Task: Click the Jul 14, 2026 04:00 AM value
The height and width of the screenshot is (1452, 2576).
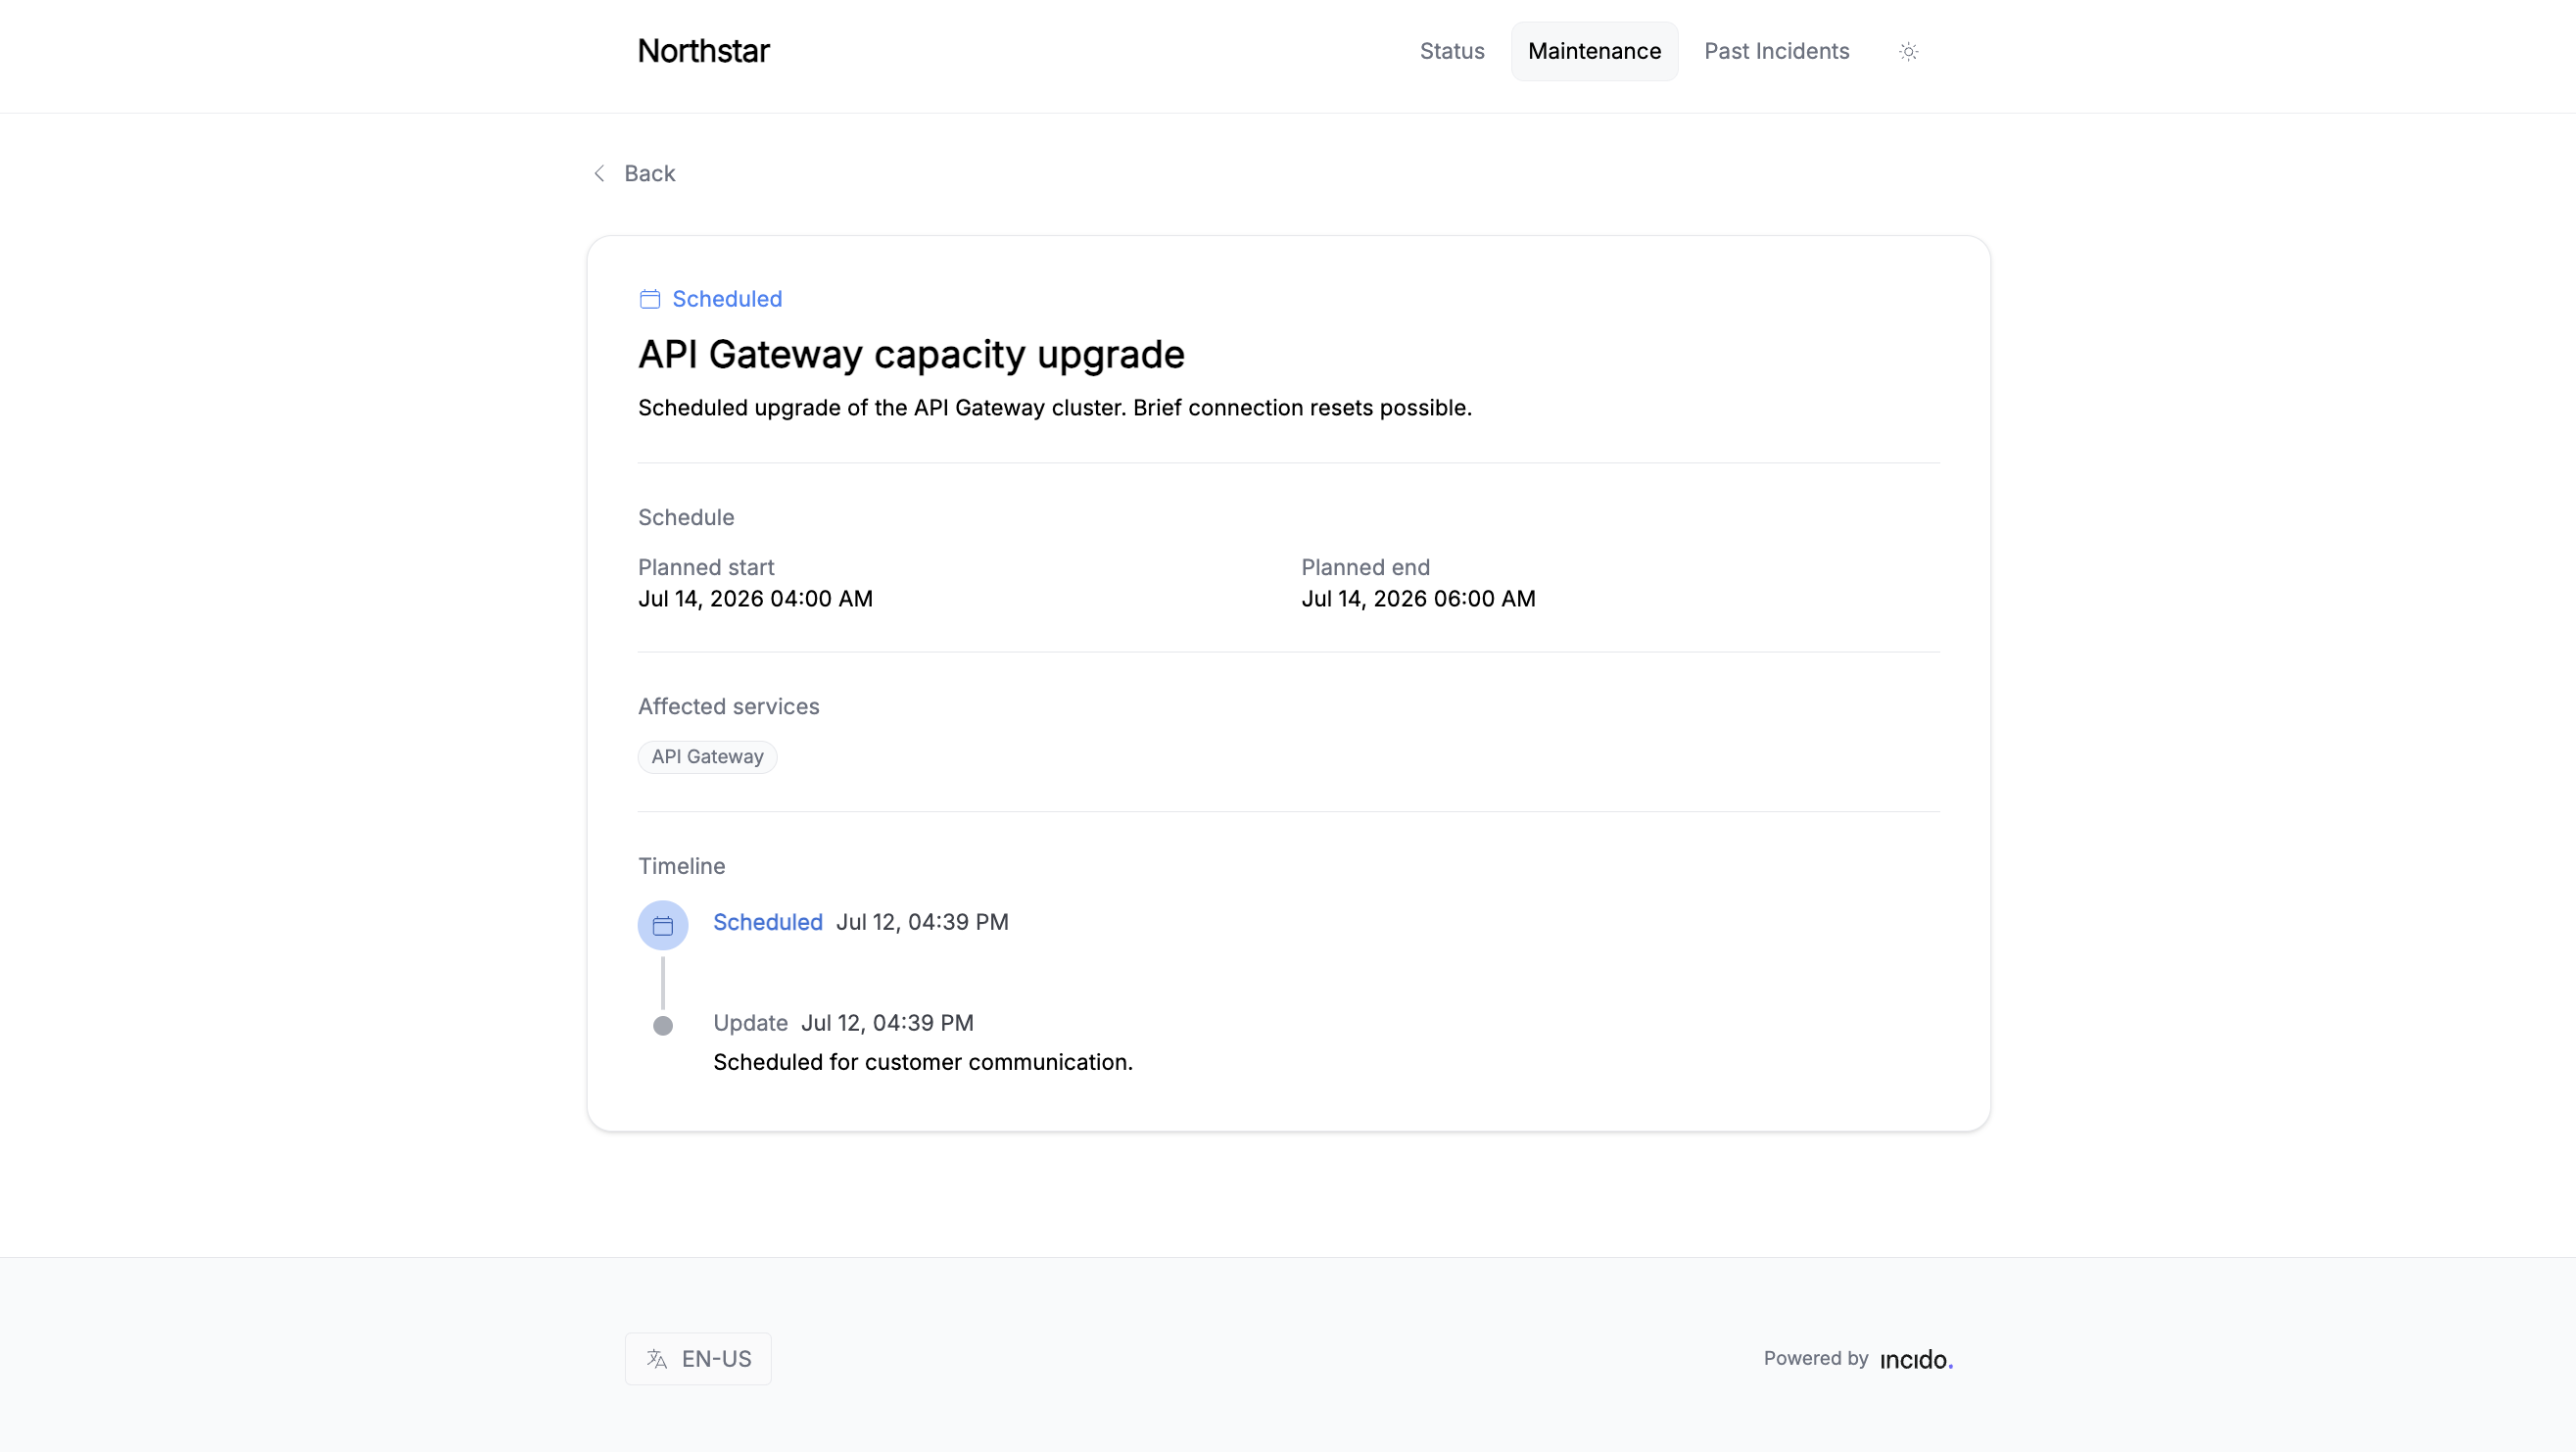Action: (x=755, y=599)
